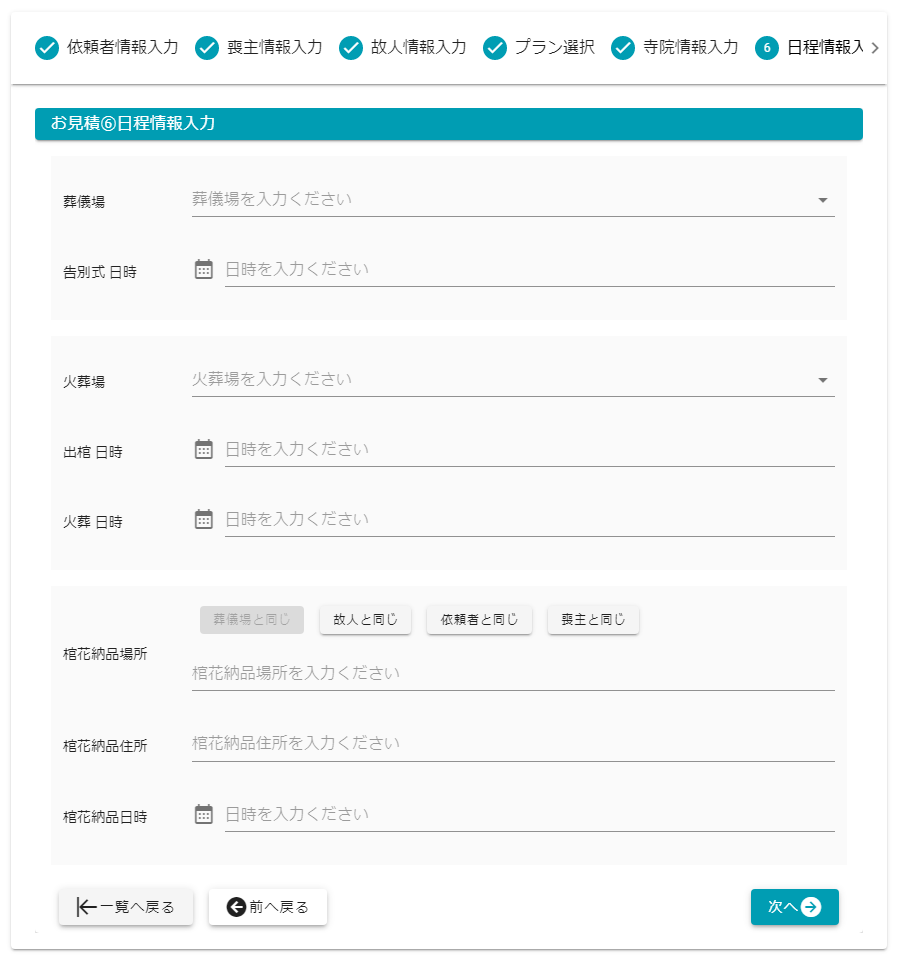Click checkmark icon of 依頼者情報入力 step
This screenshot has width=912, height=972.
[47, 48]
